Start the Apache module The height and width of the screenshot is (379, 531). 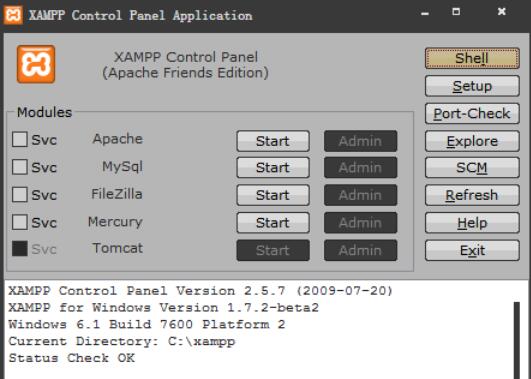[273, 141]
